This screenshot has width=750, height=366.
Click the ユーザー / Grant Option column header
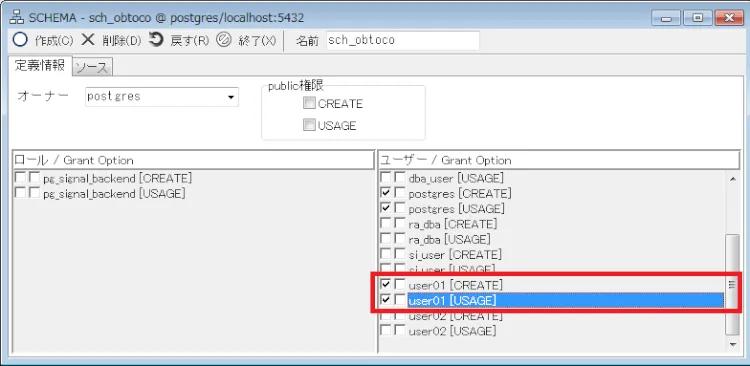(559, 160)
